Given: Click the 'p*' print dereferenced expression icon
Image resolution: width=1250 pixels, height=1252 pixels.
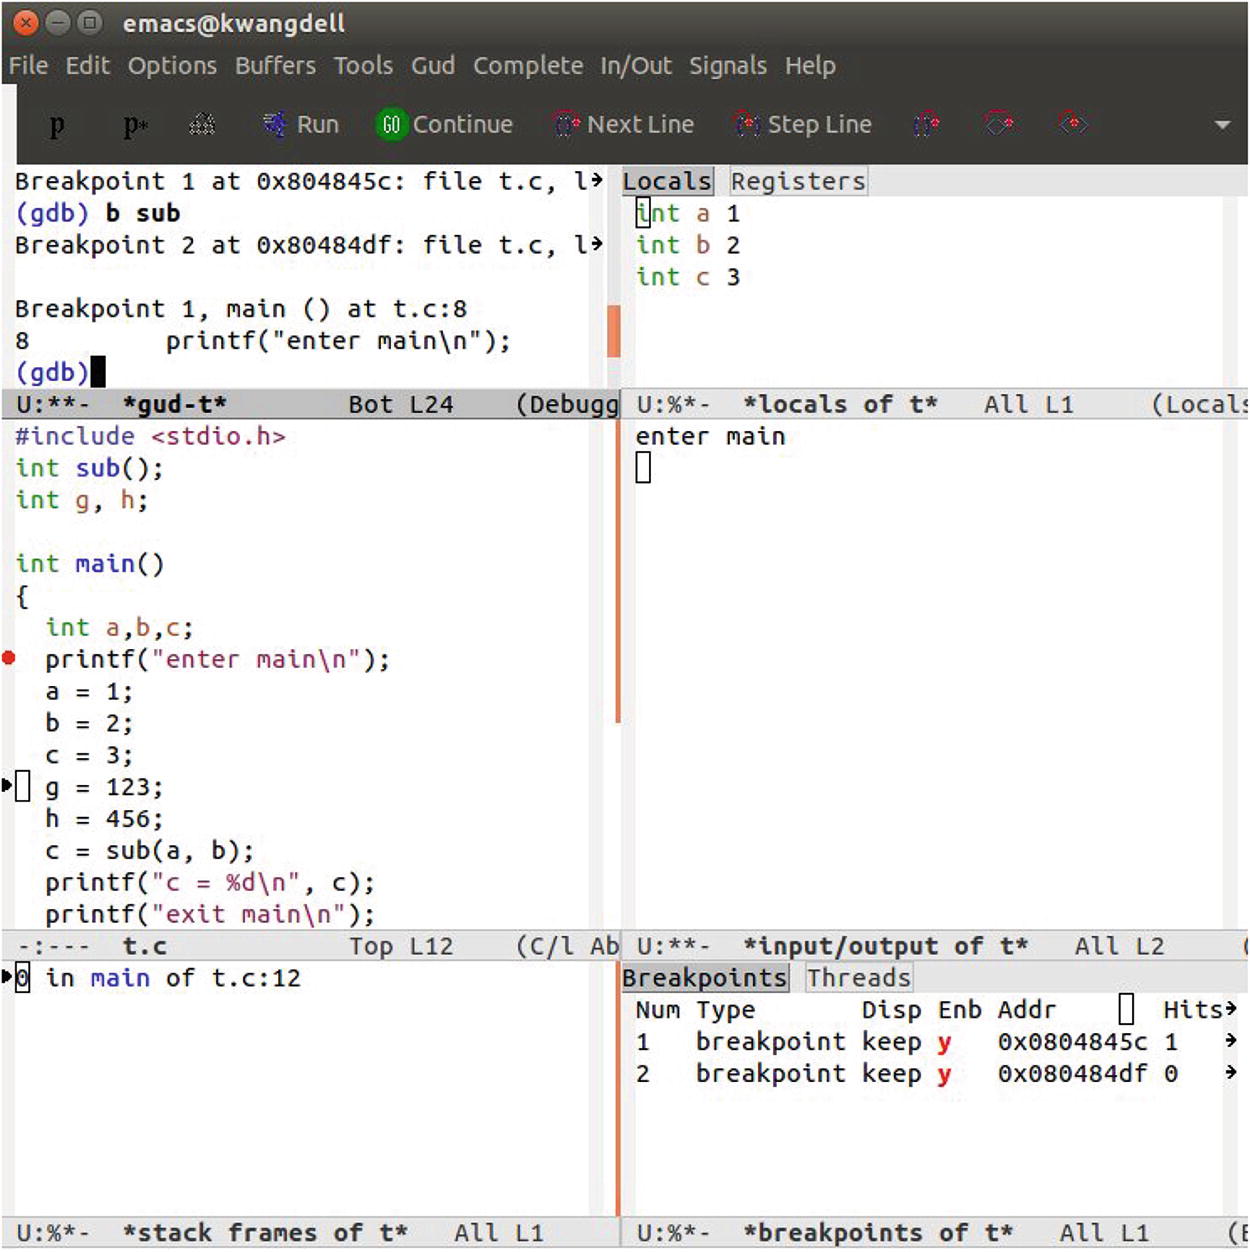Looking at the screenshot, I should pos(135,125).
